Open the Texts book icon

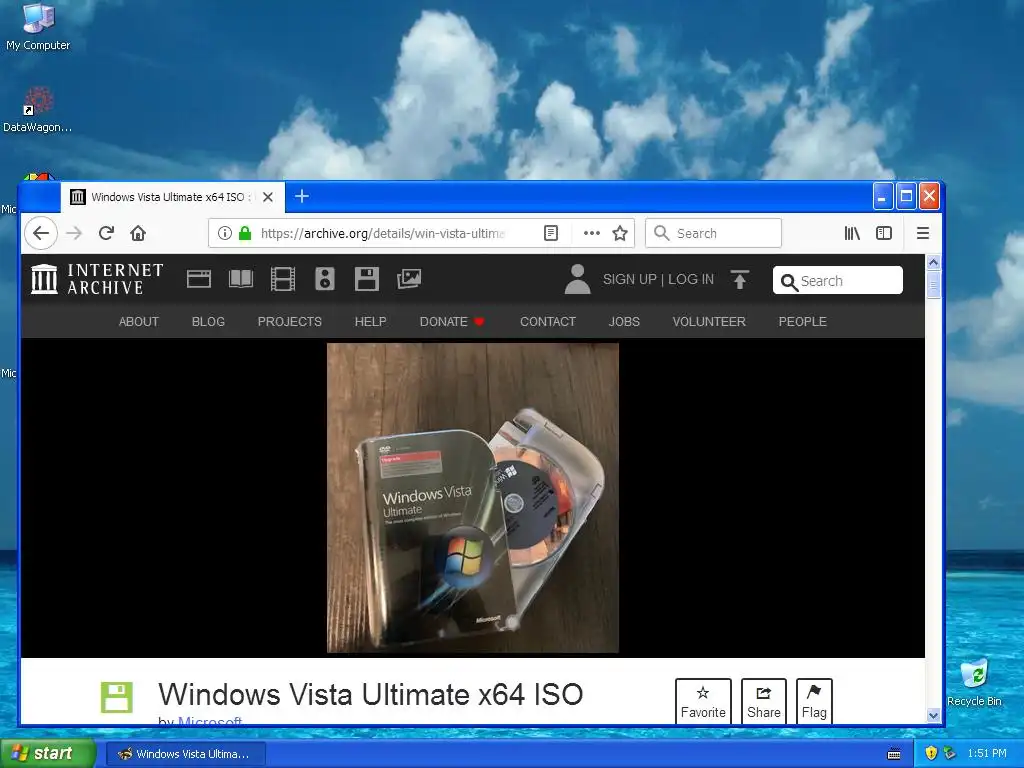[x=241, y=279]
